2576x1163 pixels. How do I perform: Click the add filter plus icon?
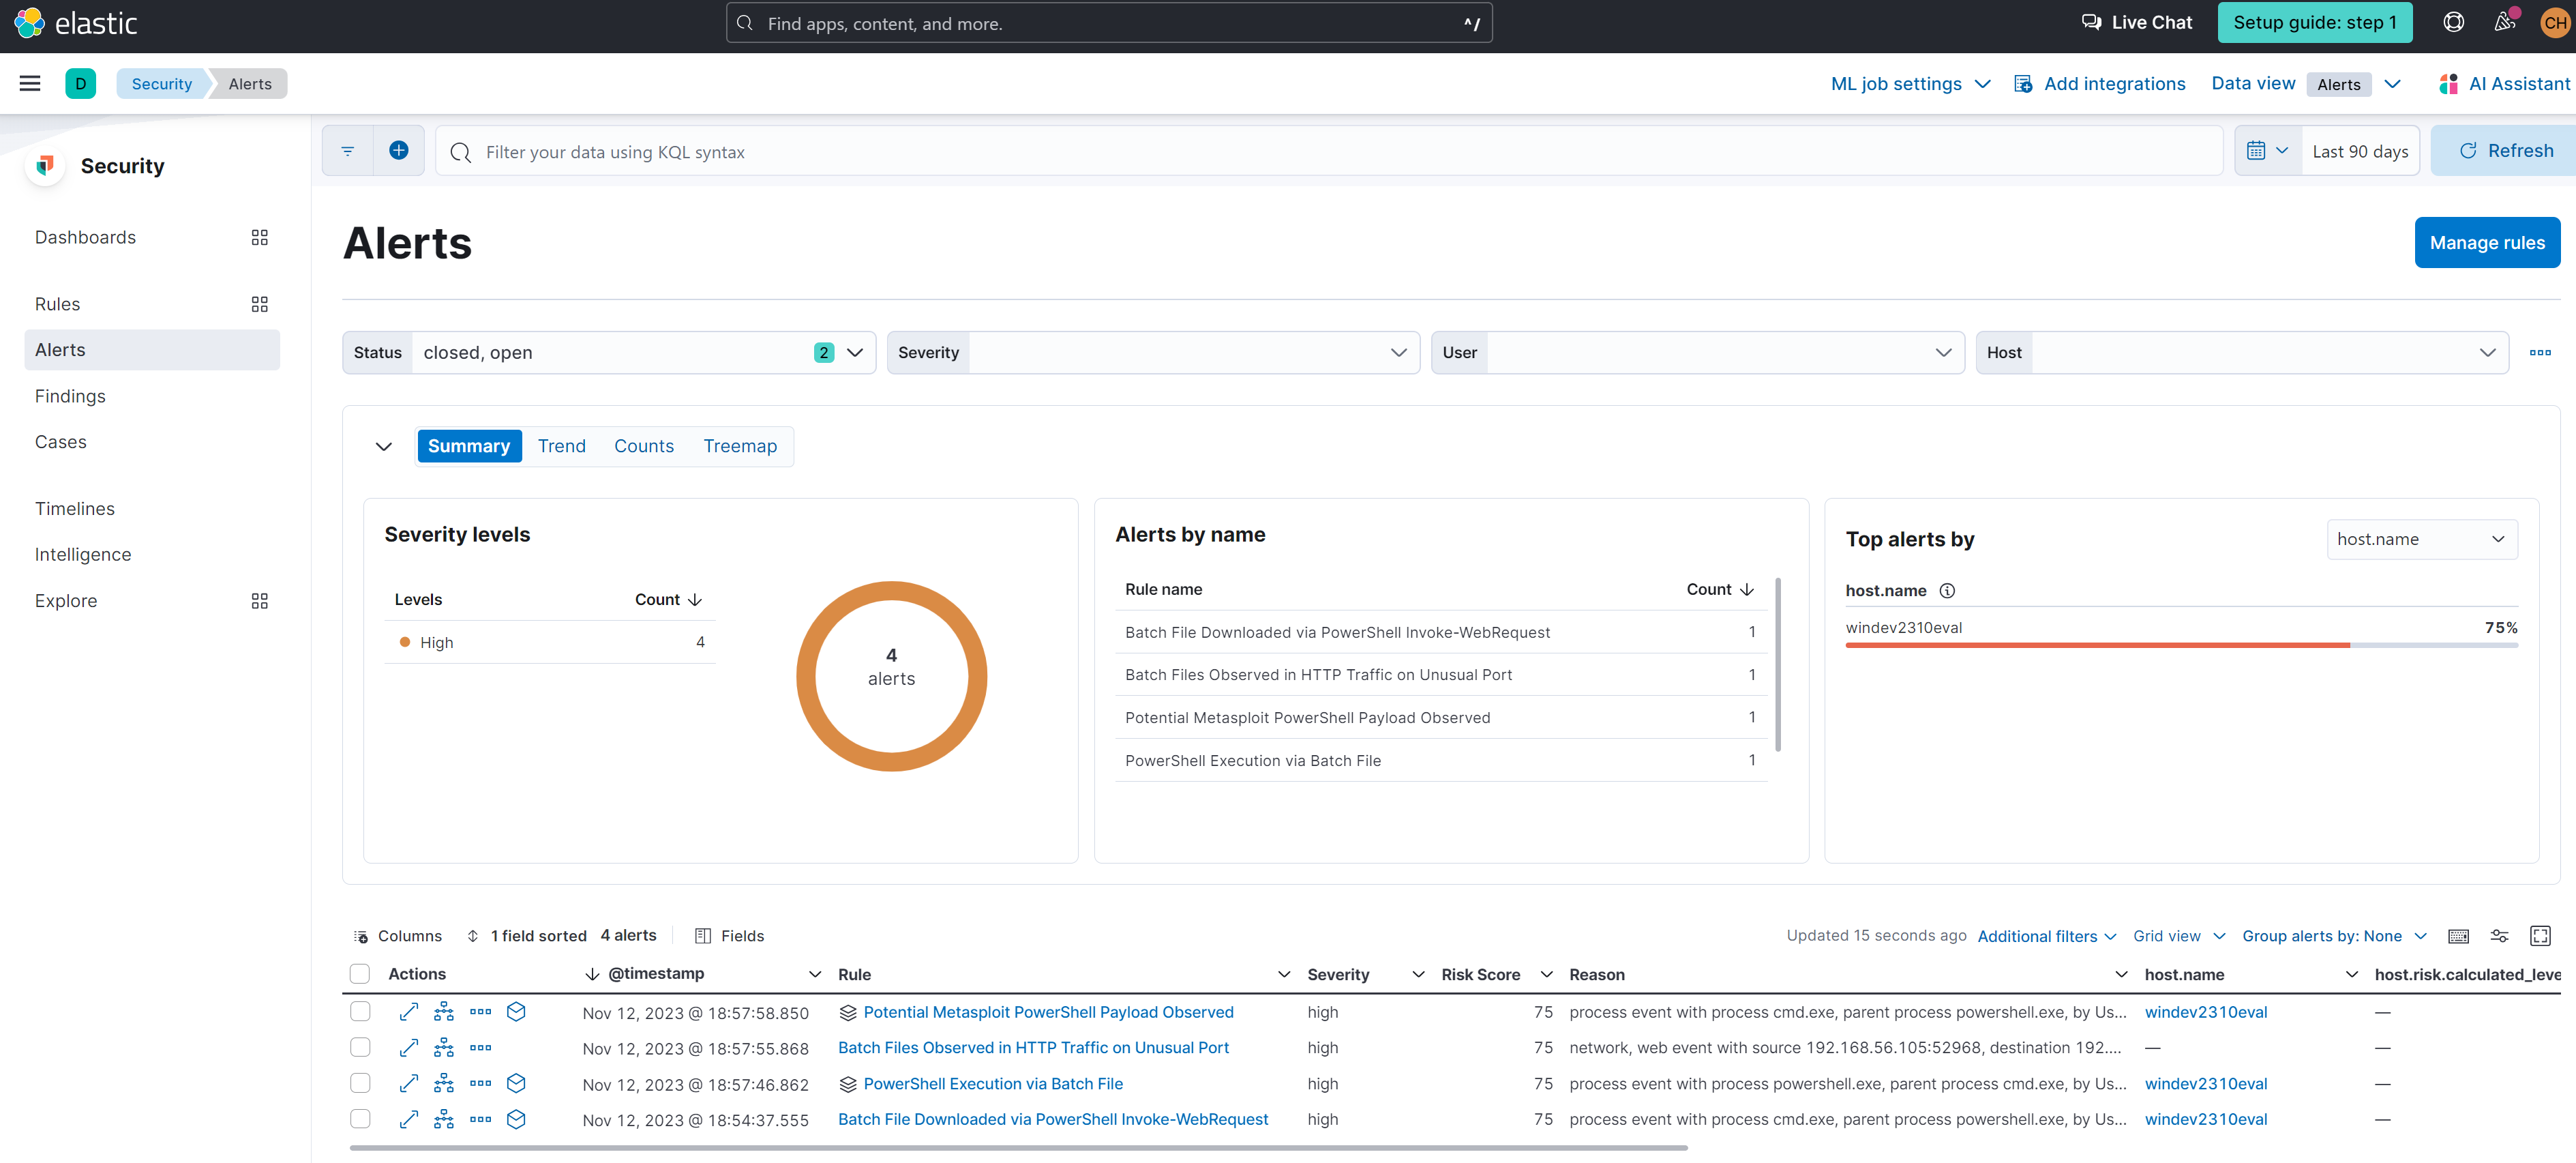(x=398, y=151)
